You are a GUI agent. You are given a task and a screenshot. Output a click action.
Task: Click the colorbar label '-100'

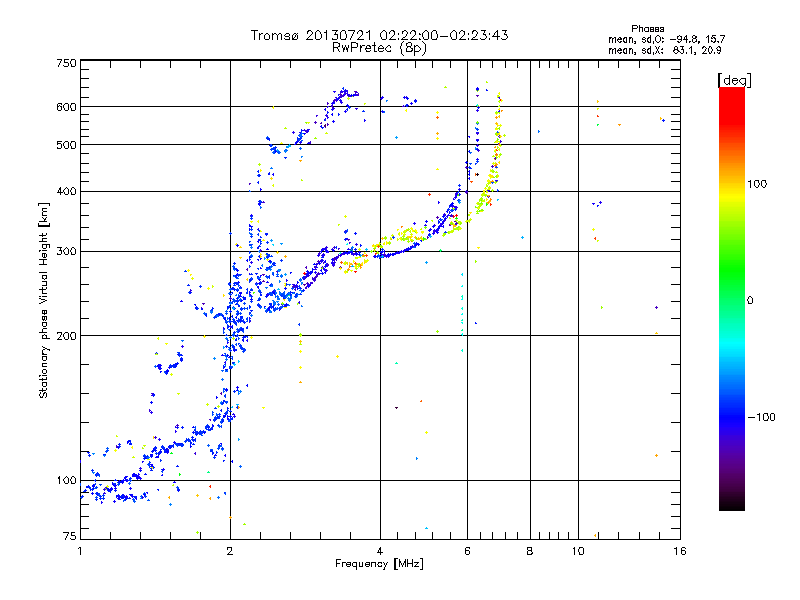(x=761, y=417)
